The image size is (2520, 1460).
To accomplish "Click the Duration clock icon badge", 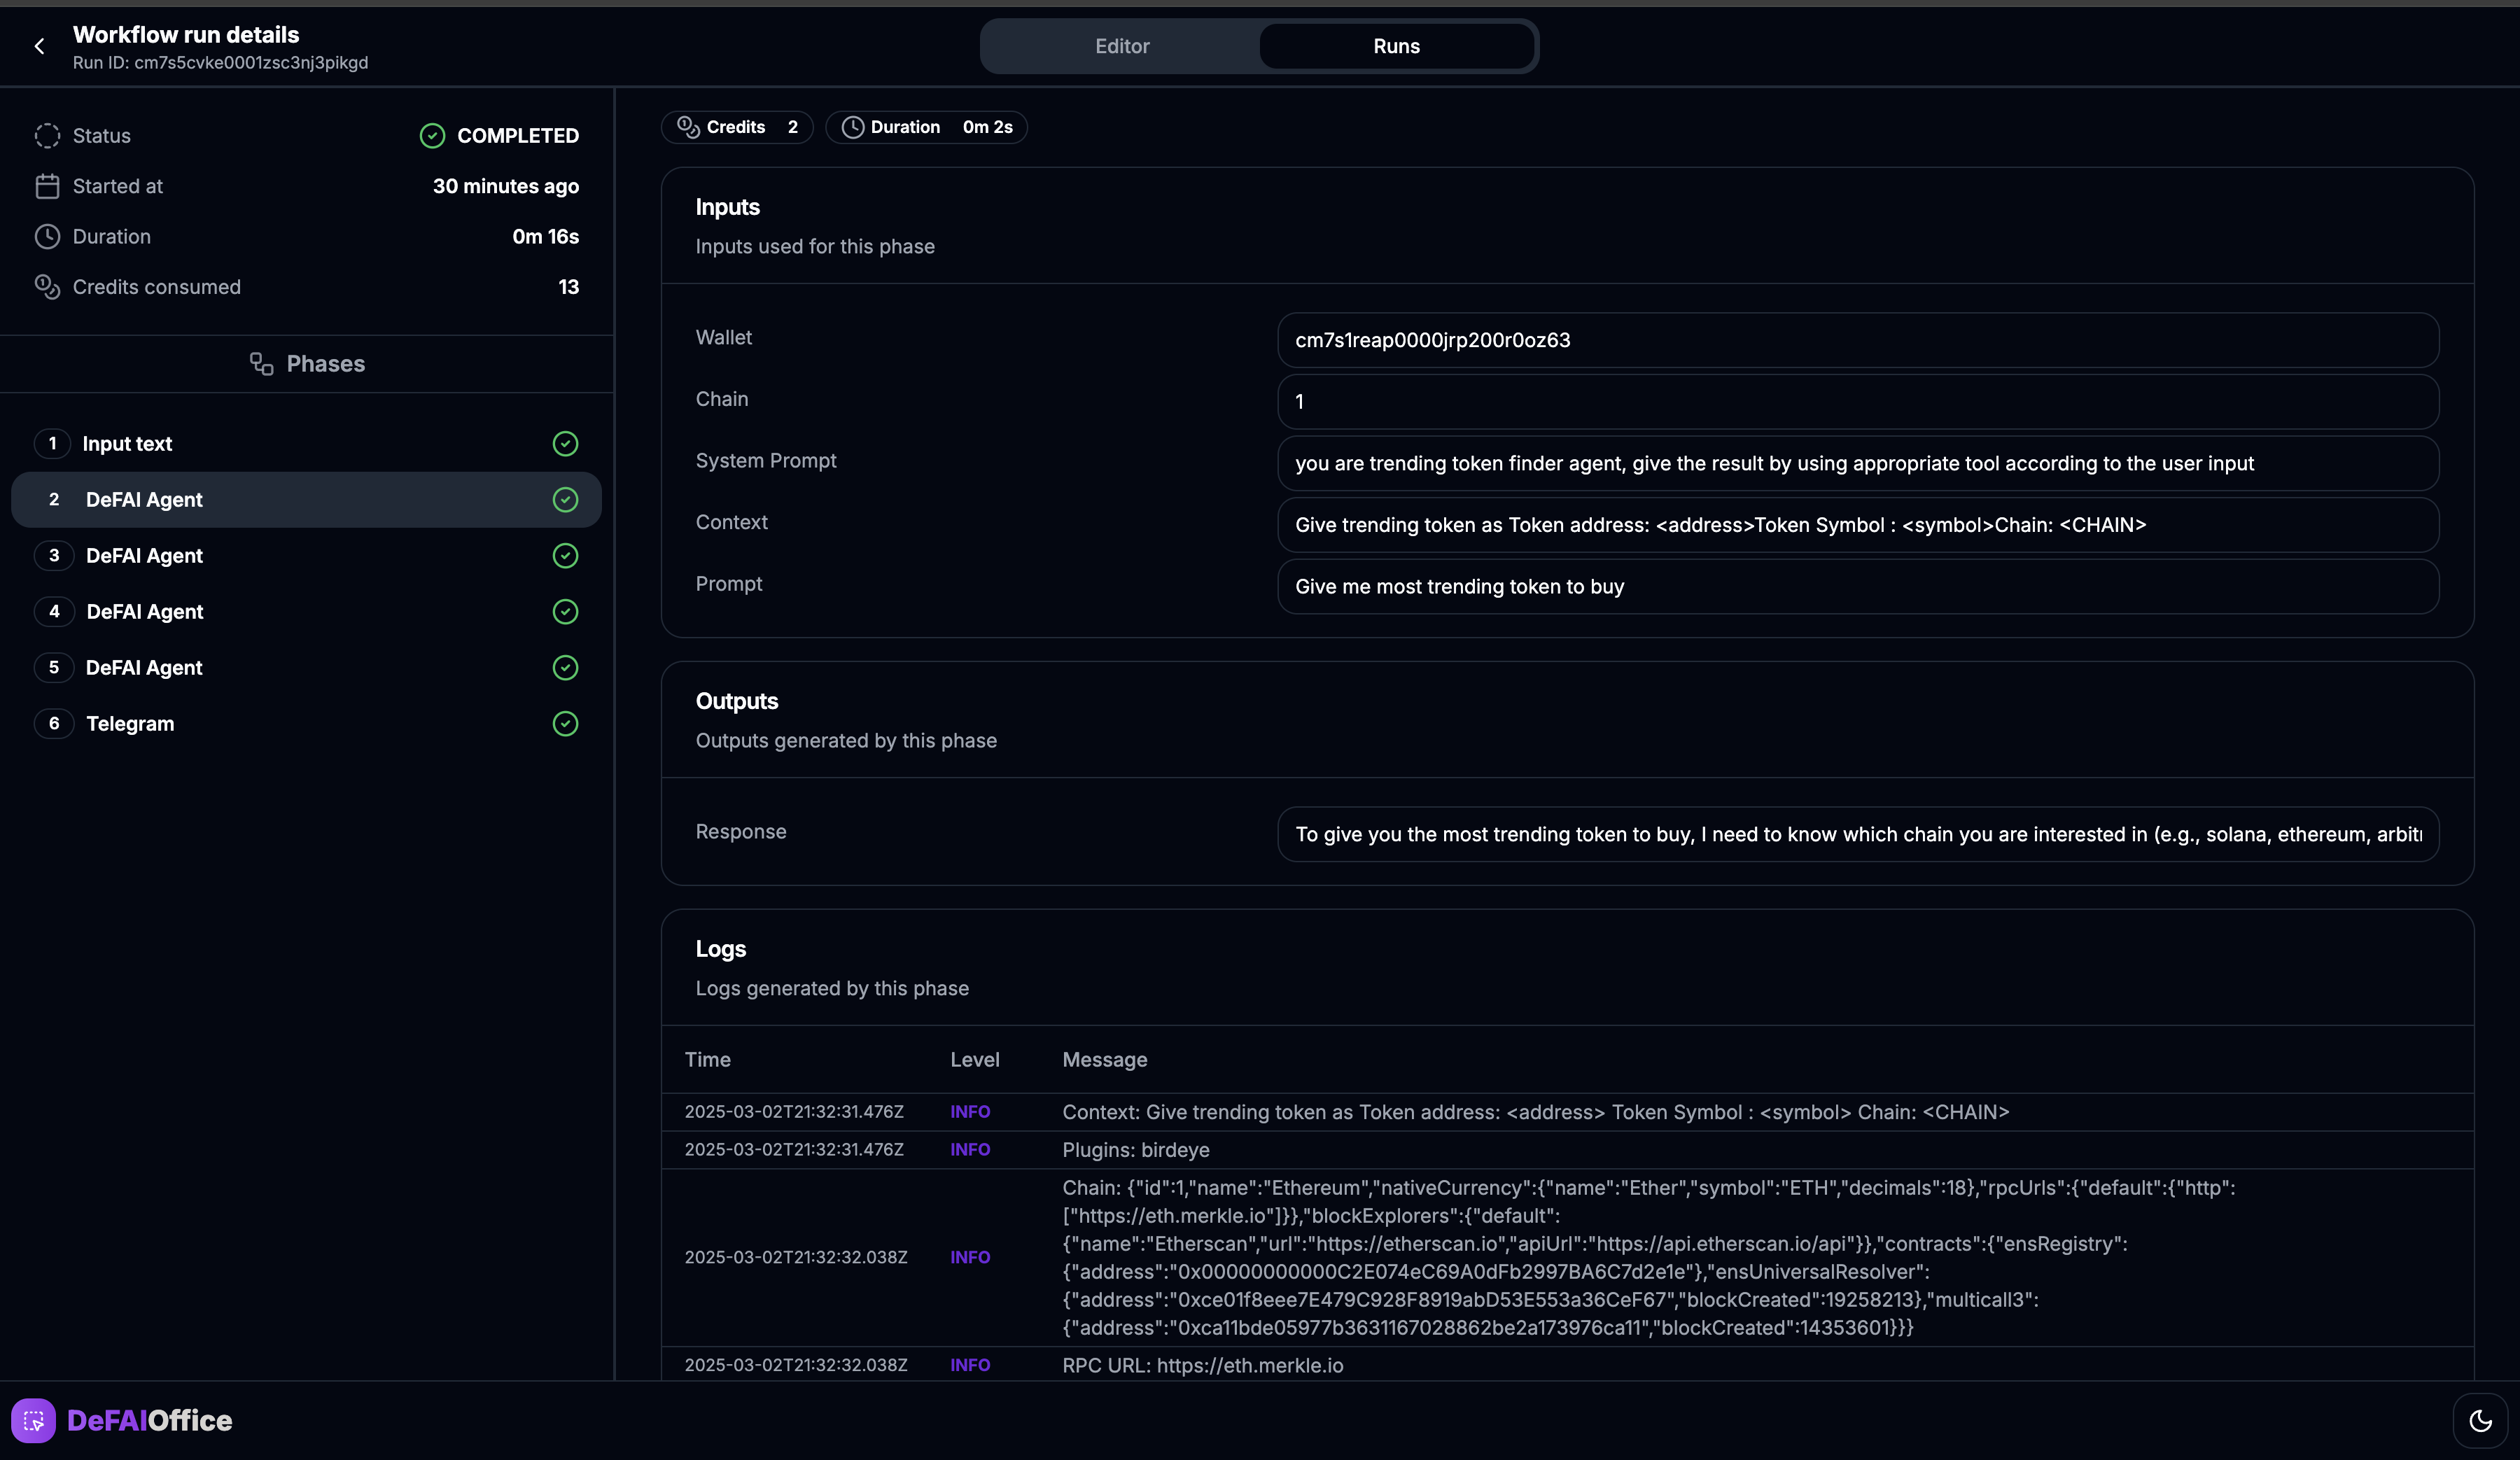I will click(852, 127).
